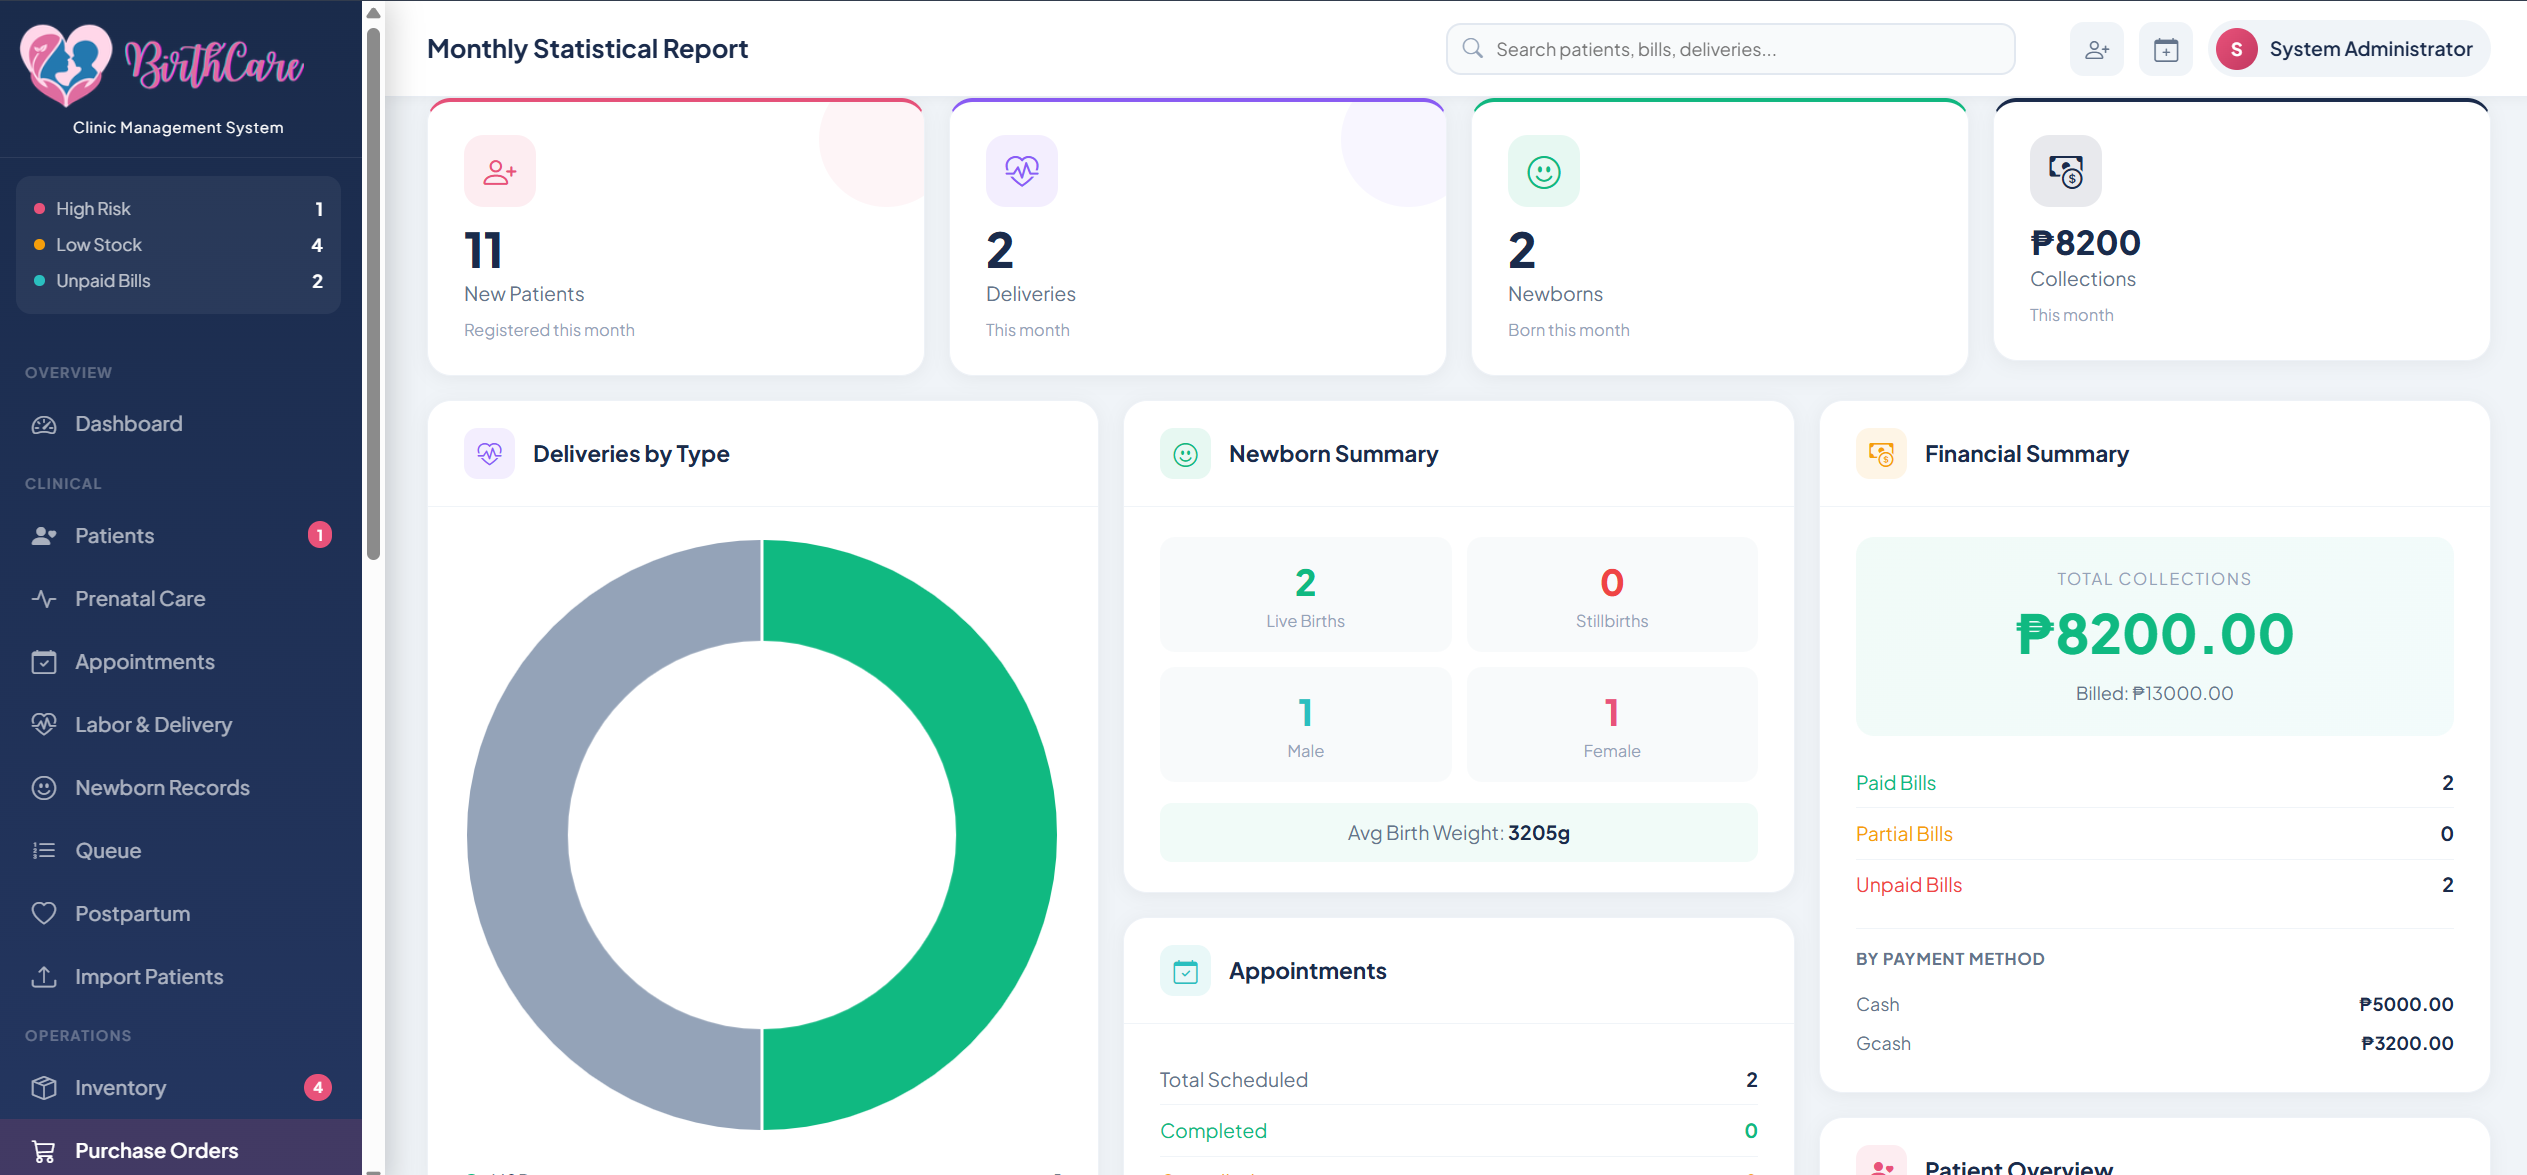Click the Prenatal Care pulse icon

[x=44, y=599]
